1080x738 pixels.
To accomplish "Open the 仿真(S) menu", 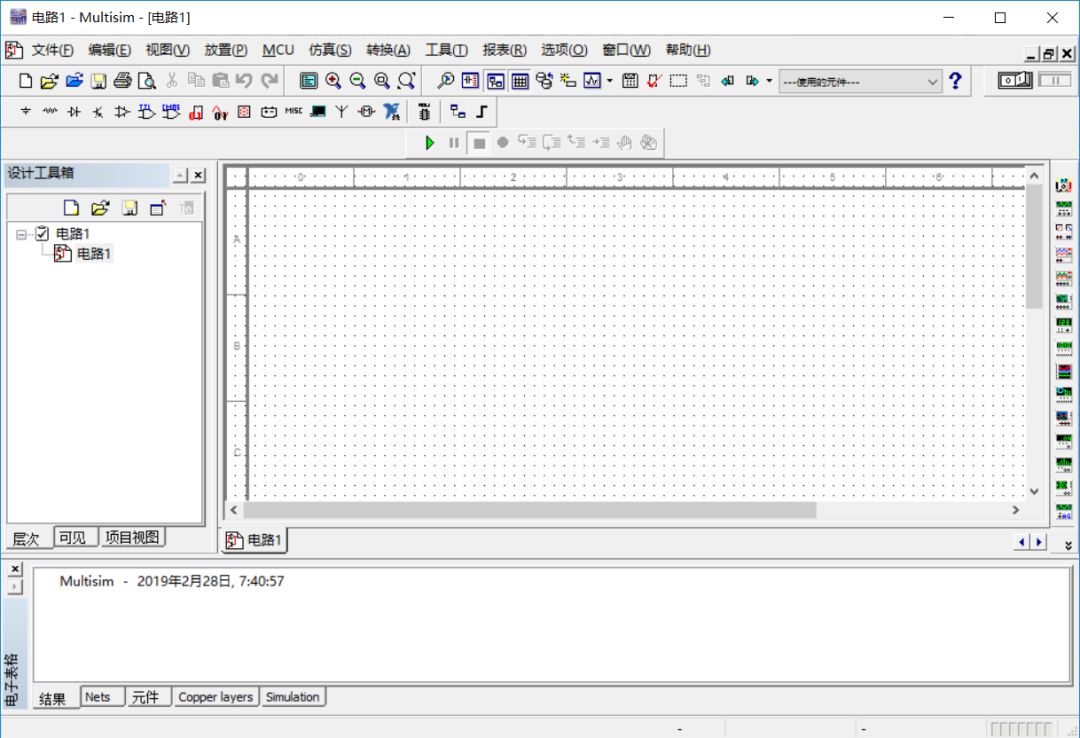I will (330, 50).
